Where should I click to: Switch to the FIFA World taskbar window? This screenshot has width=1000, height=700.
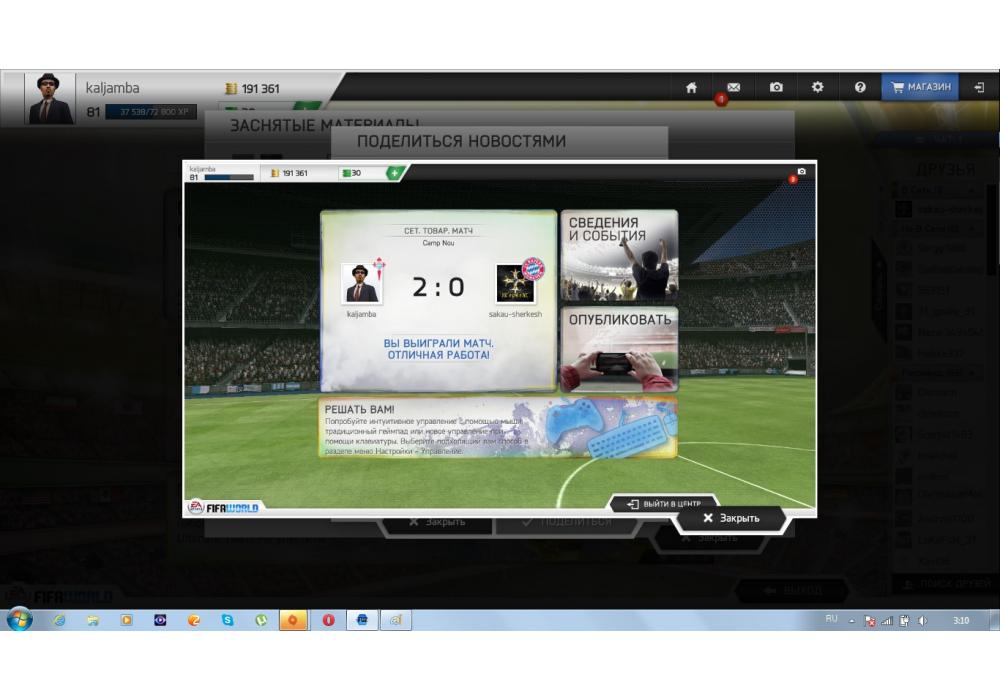pos(362,620)
